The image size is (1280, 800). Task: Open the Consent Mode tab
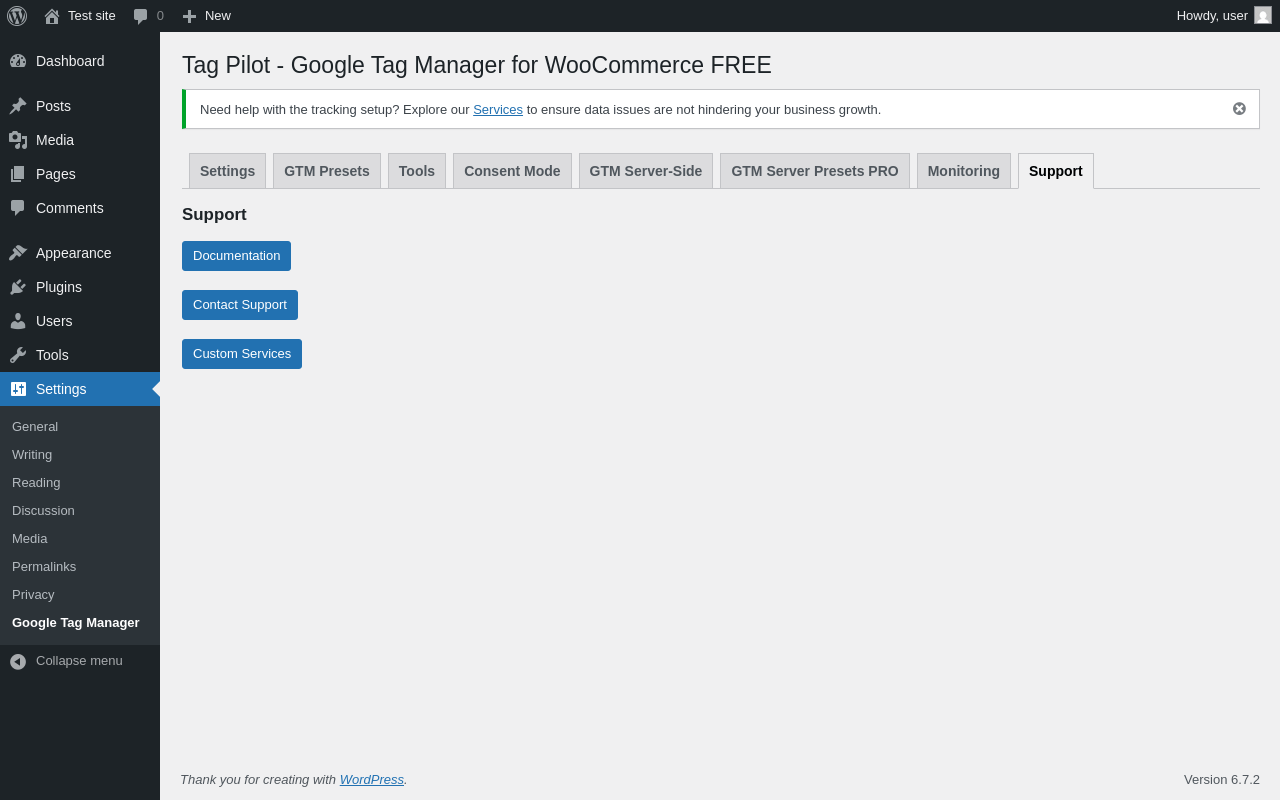(512, 171)
